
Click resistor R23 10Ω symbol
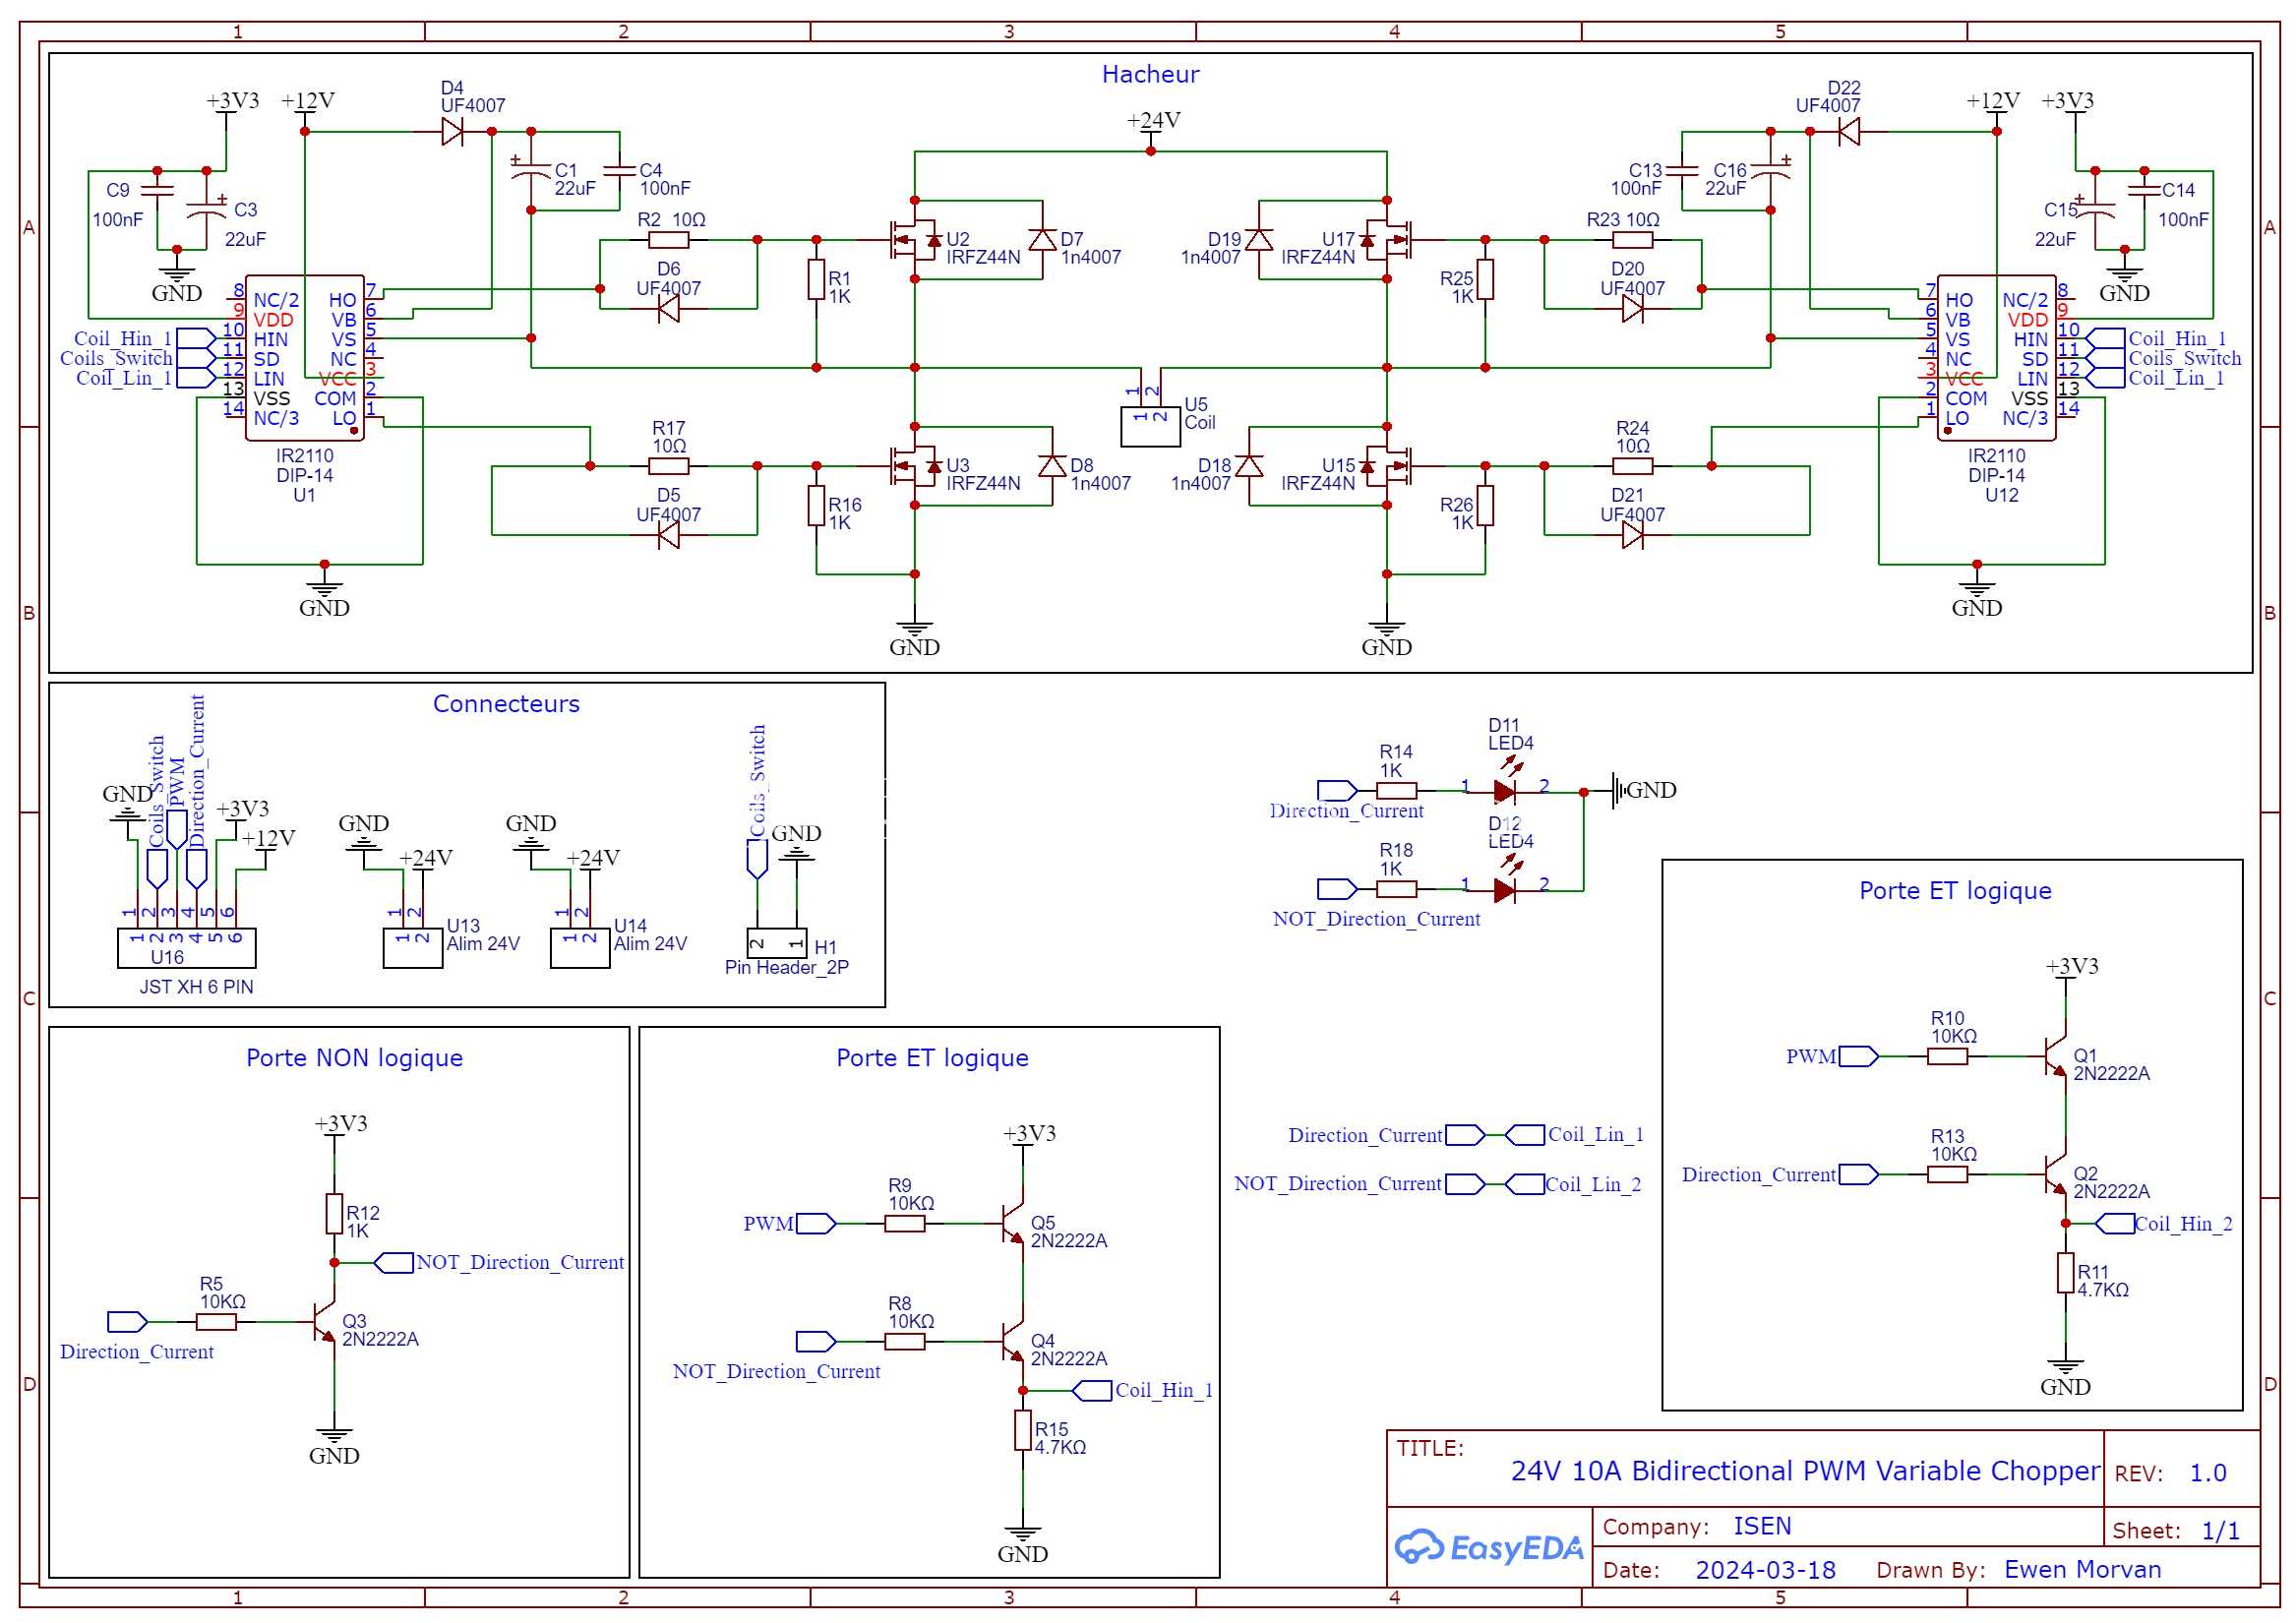coord(1632,240)
